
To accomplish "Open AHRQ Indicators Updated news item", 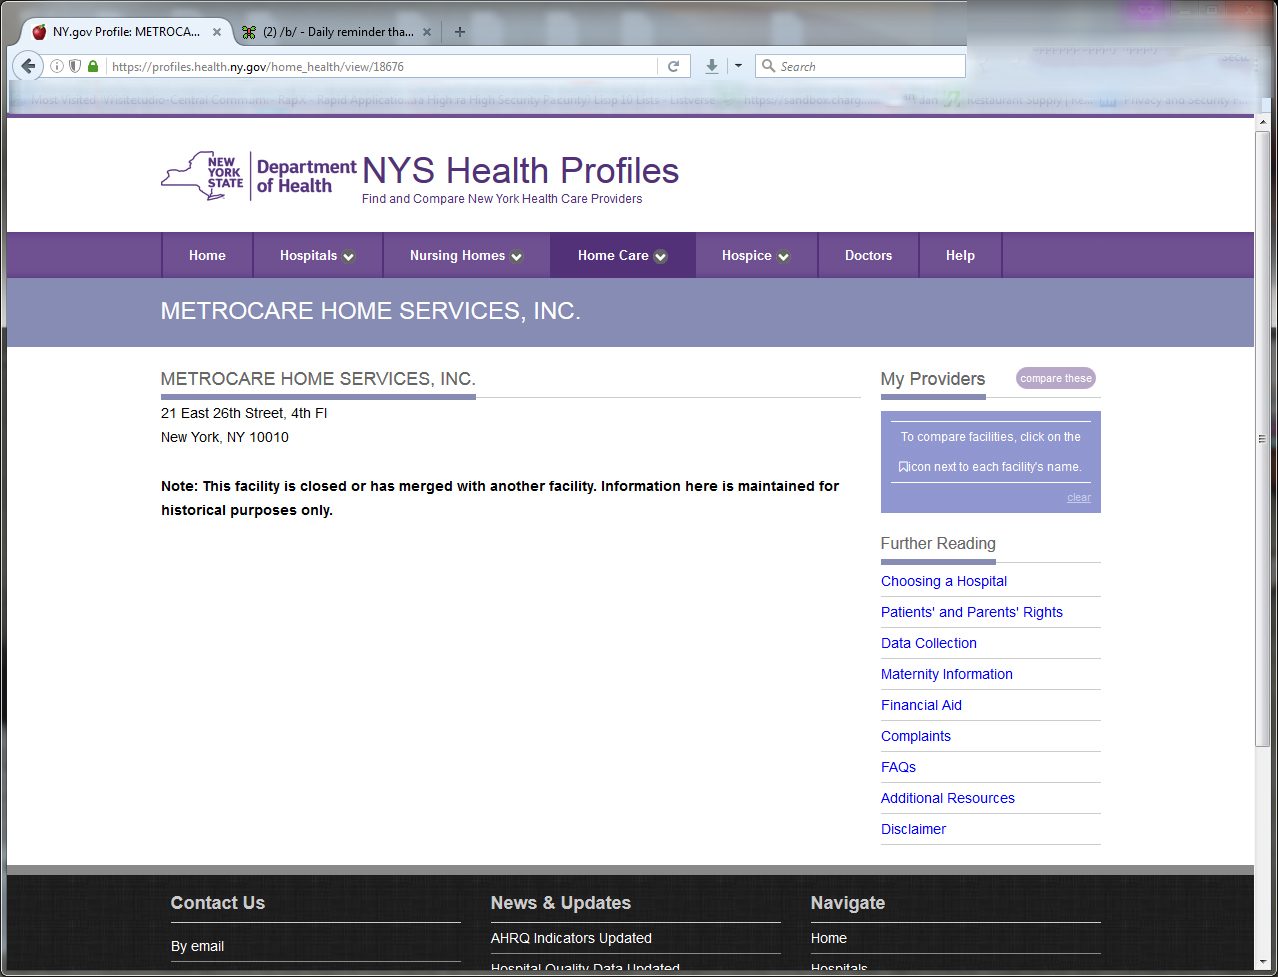I will click(571, 938).
